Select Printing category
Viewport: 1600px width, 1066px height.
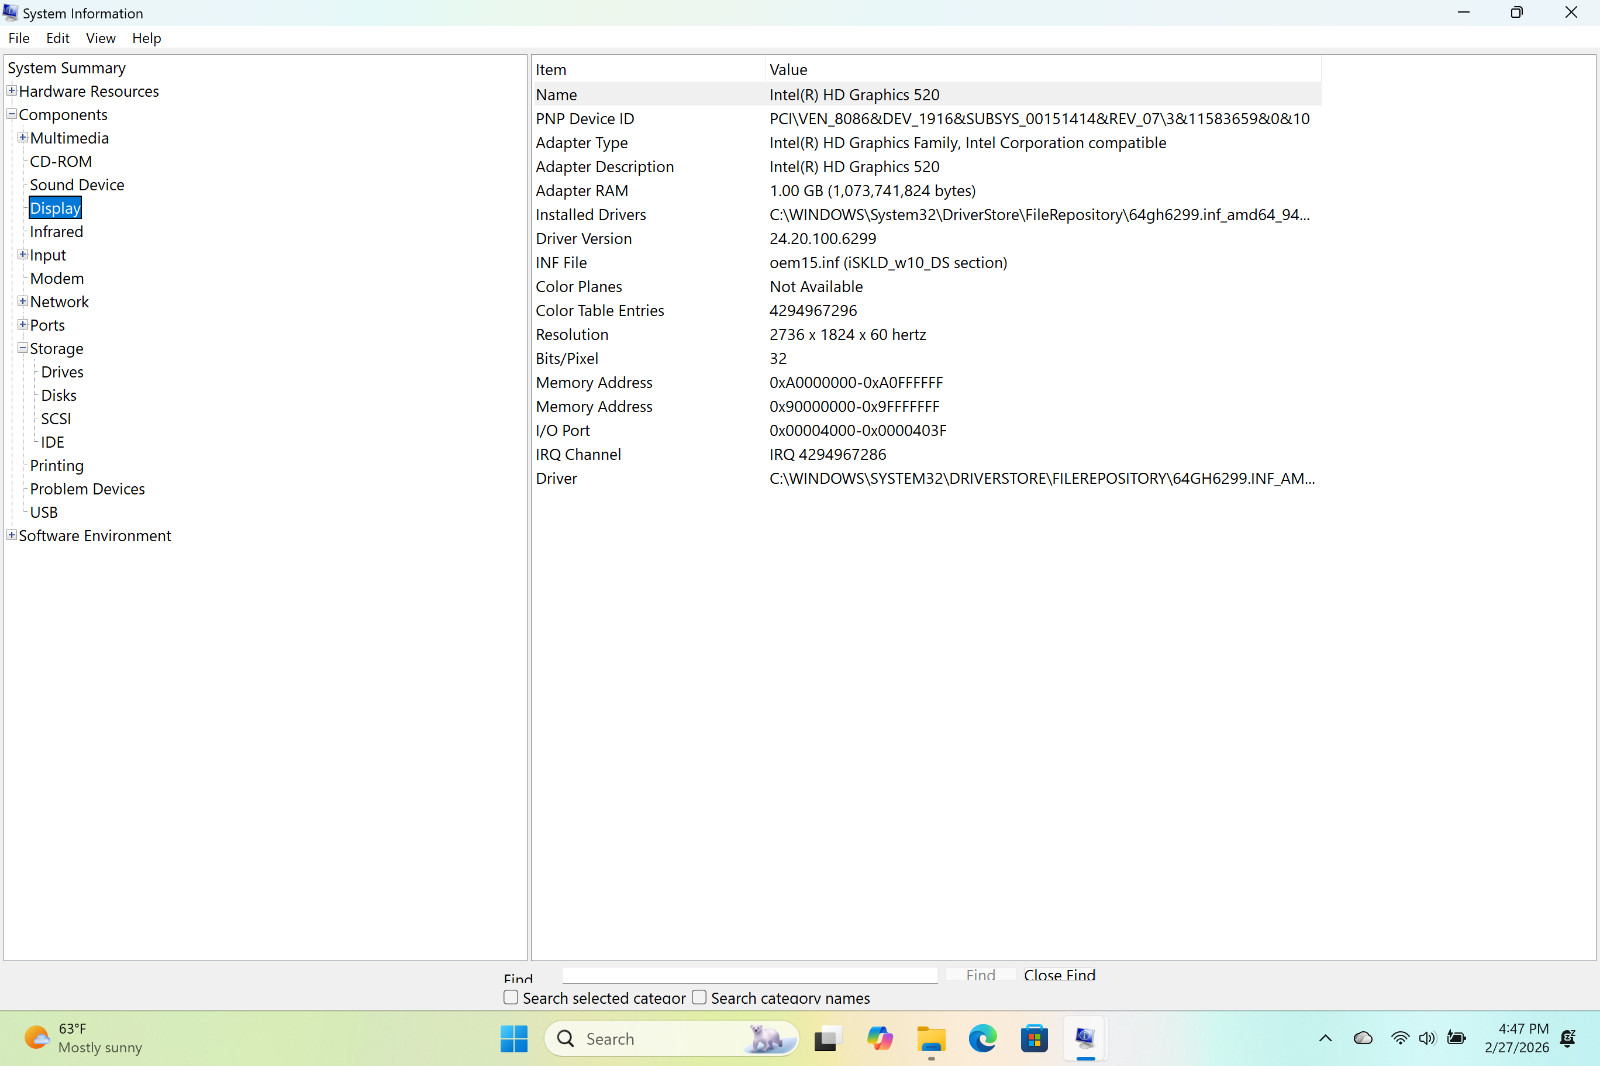click(57, 466)
